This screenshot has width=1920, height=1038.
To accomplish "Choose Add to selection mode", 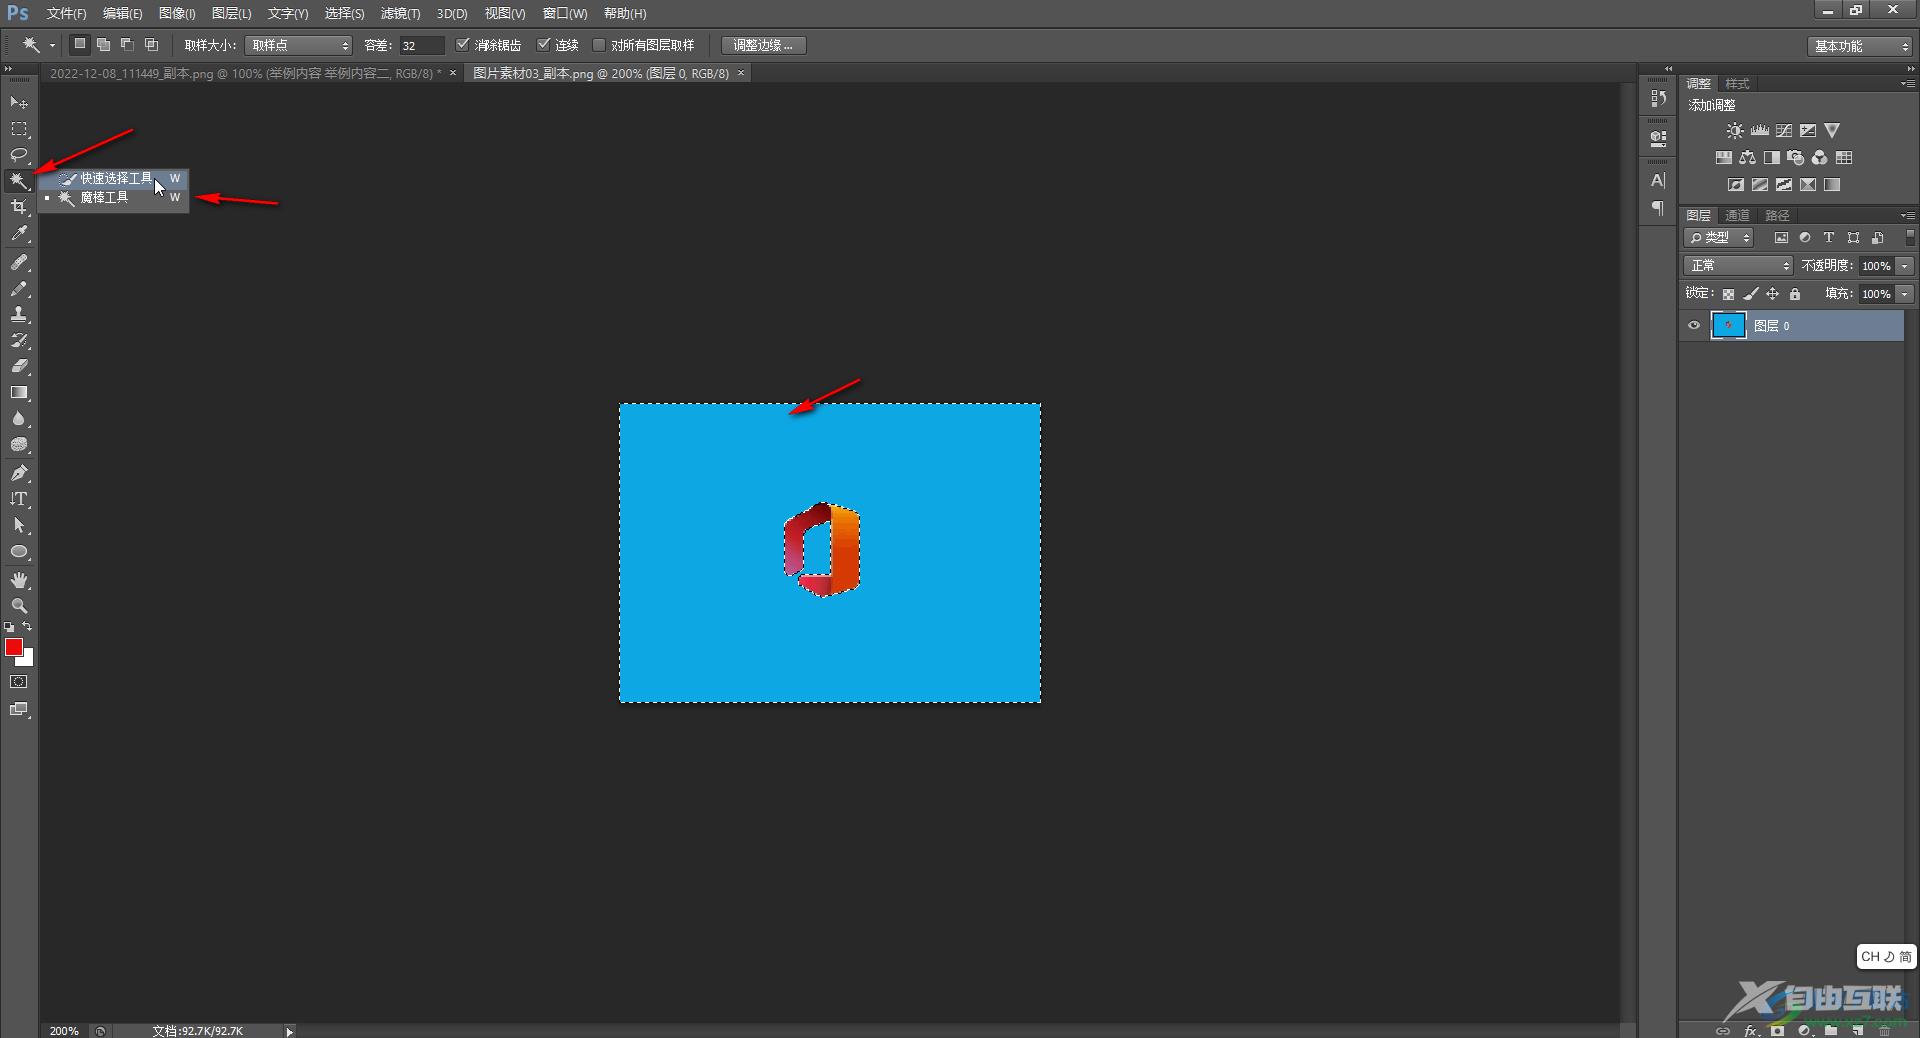I will (x=104, y=45).
